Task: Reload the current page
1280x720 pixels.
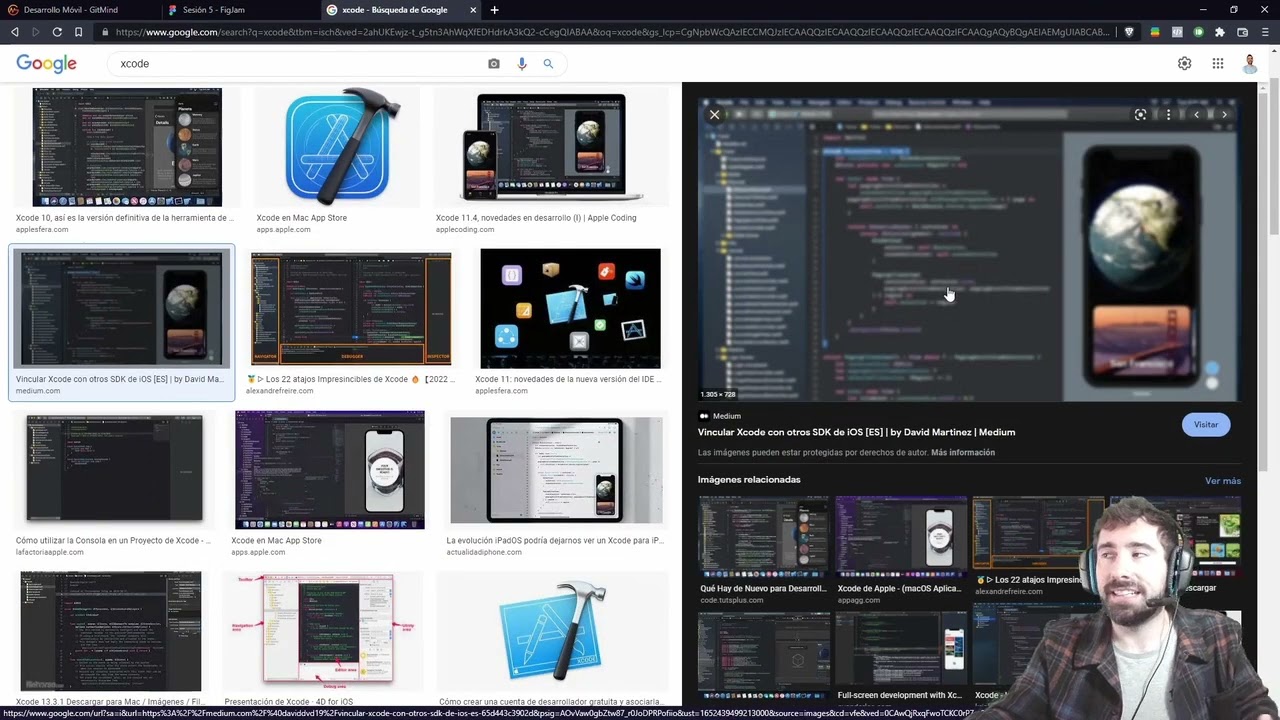Action: (57, 32)
